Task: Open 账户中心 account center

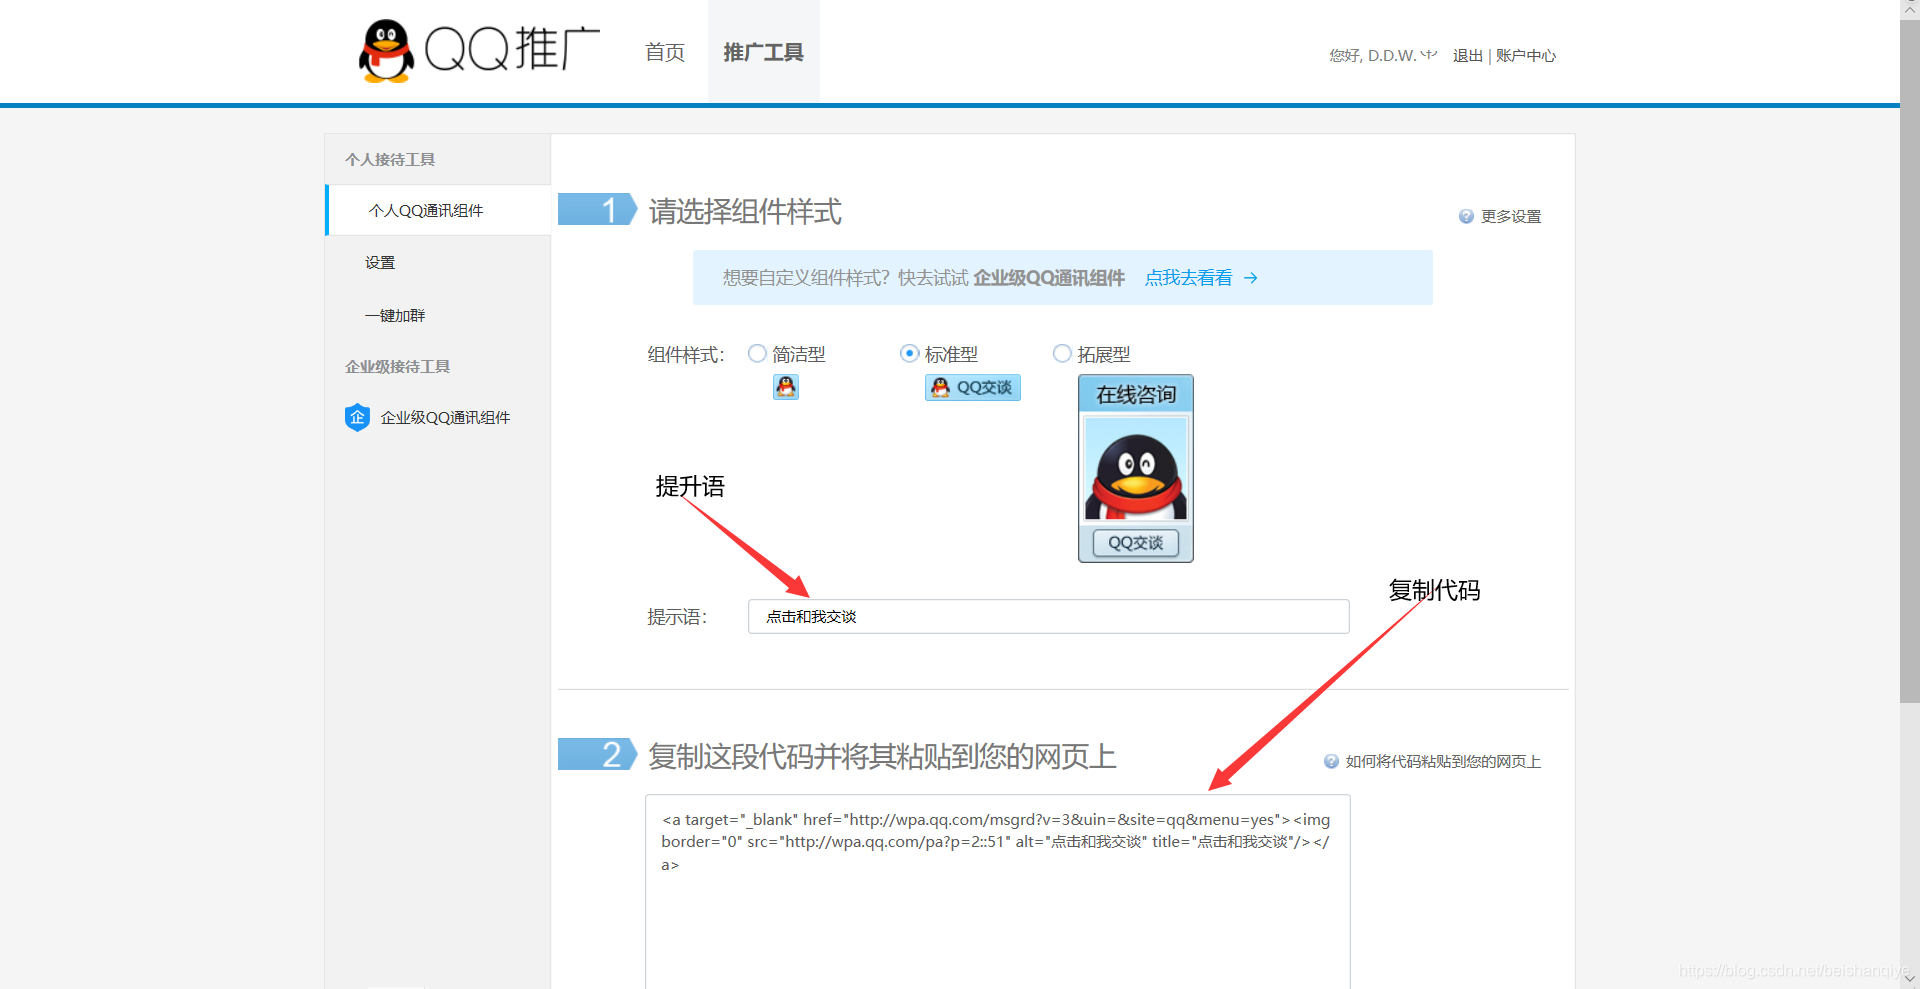Action: tap(1526, 56)
